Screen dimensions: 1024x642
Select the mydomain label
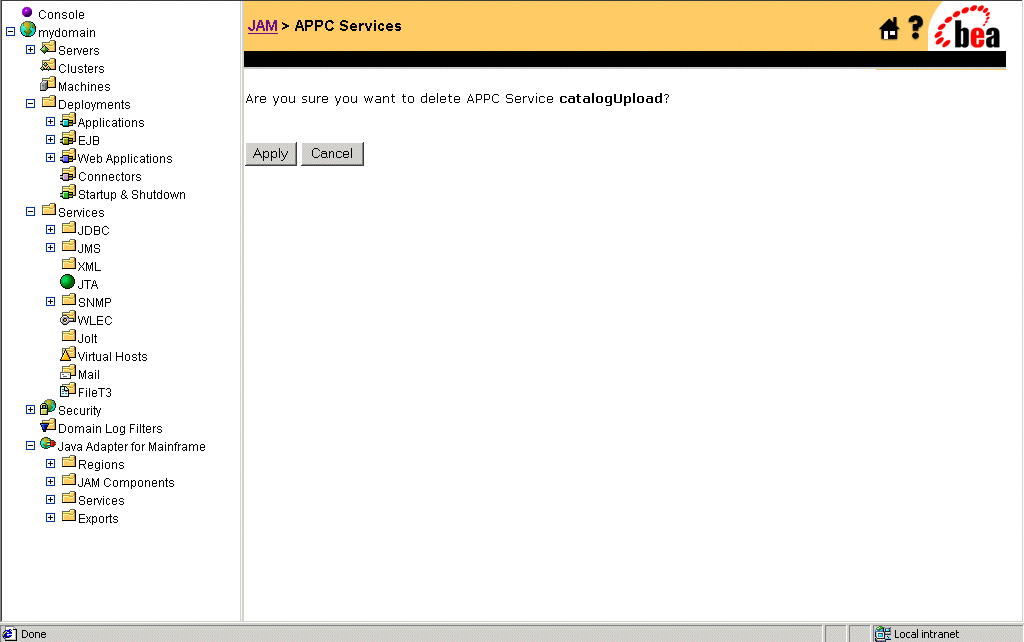click(67, 33)
